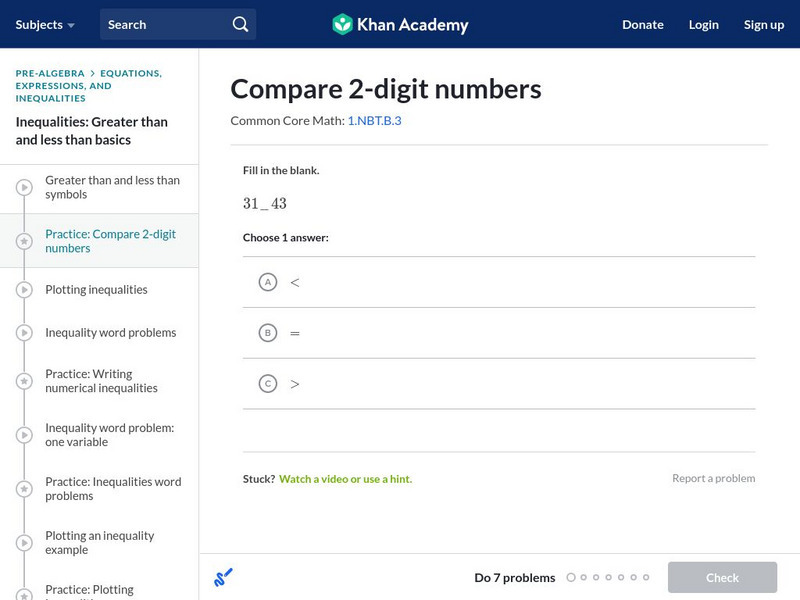Click Donate in the top navigation

(642, 24)
